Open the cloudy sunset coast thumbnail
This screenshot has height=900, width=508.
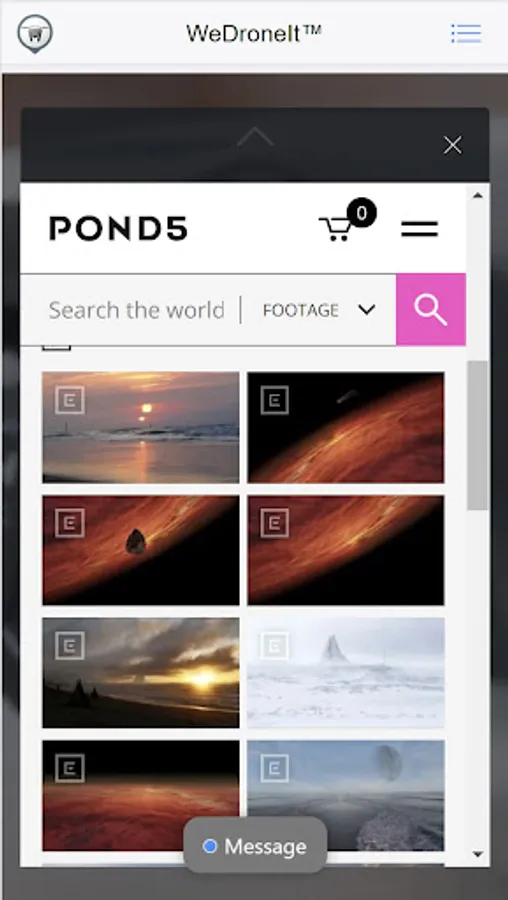141,673
